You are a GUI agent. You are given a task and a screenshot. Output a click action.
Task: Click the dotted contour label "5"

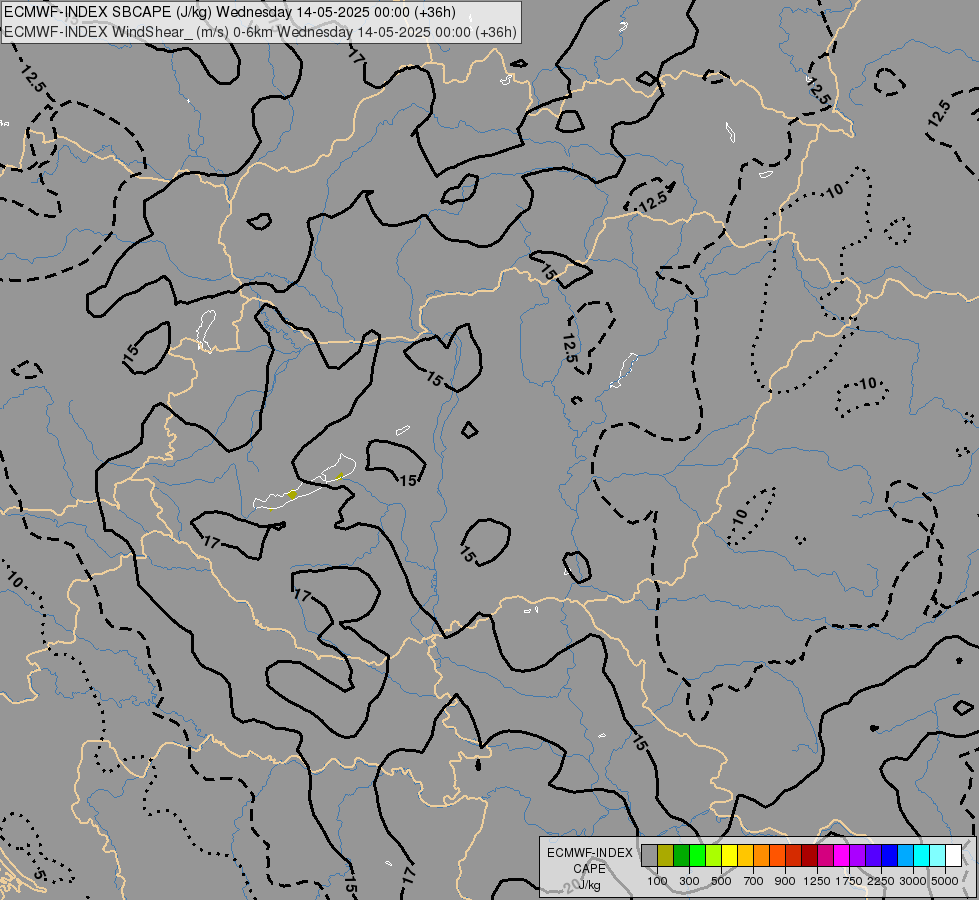click(x=39, y=874)
